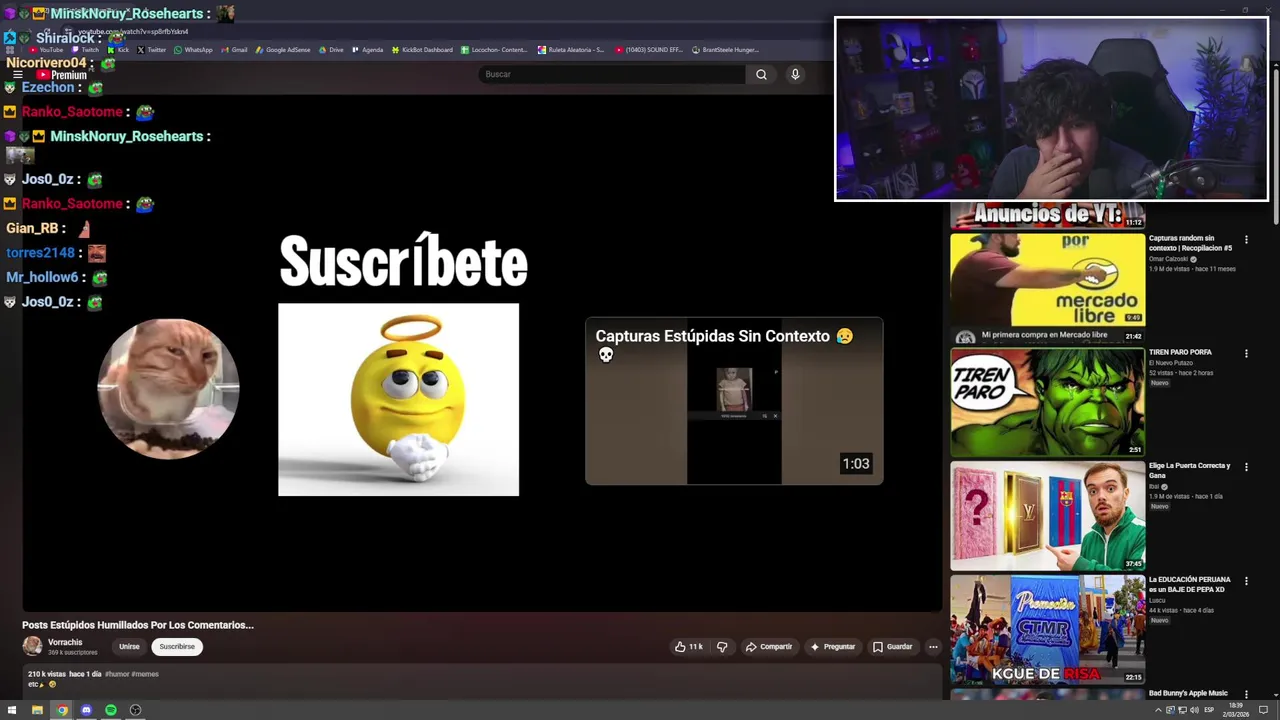Open the Google AdSense bookmark
The width and height of the screenshot is (1280, 720).
click(x=283, y=50)
